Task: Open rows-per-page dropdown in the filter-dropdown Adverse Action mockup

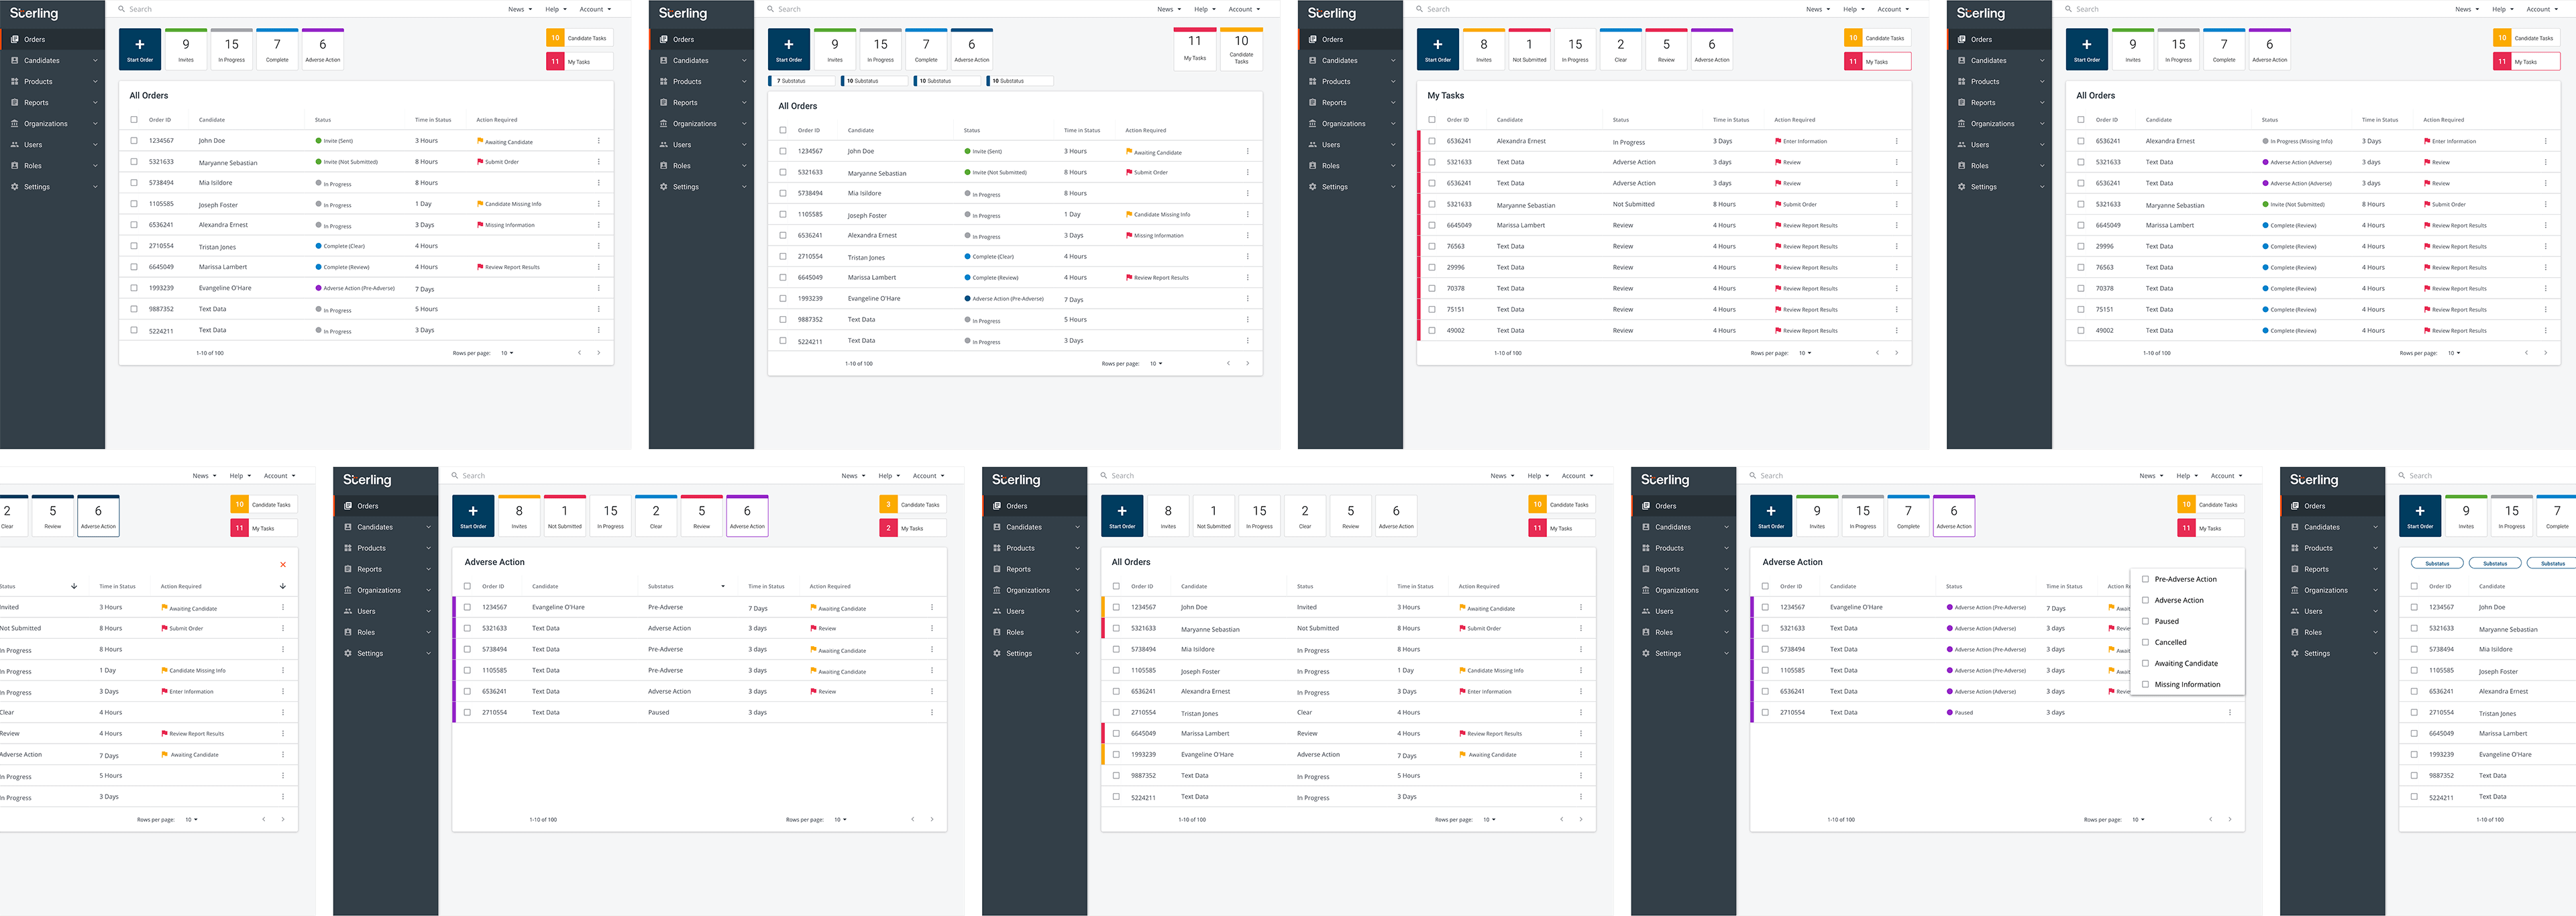Action: [x=2137, y=820]
